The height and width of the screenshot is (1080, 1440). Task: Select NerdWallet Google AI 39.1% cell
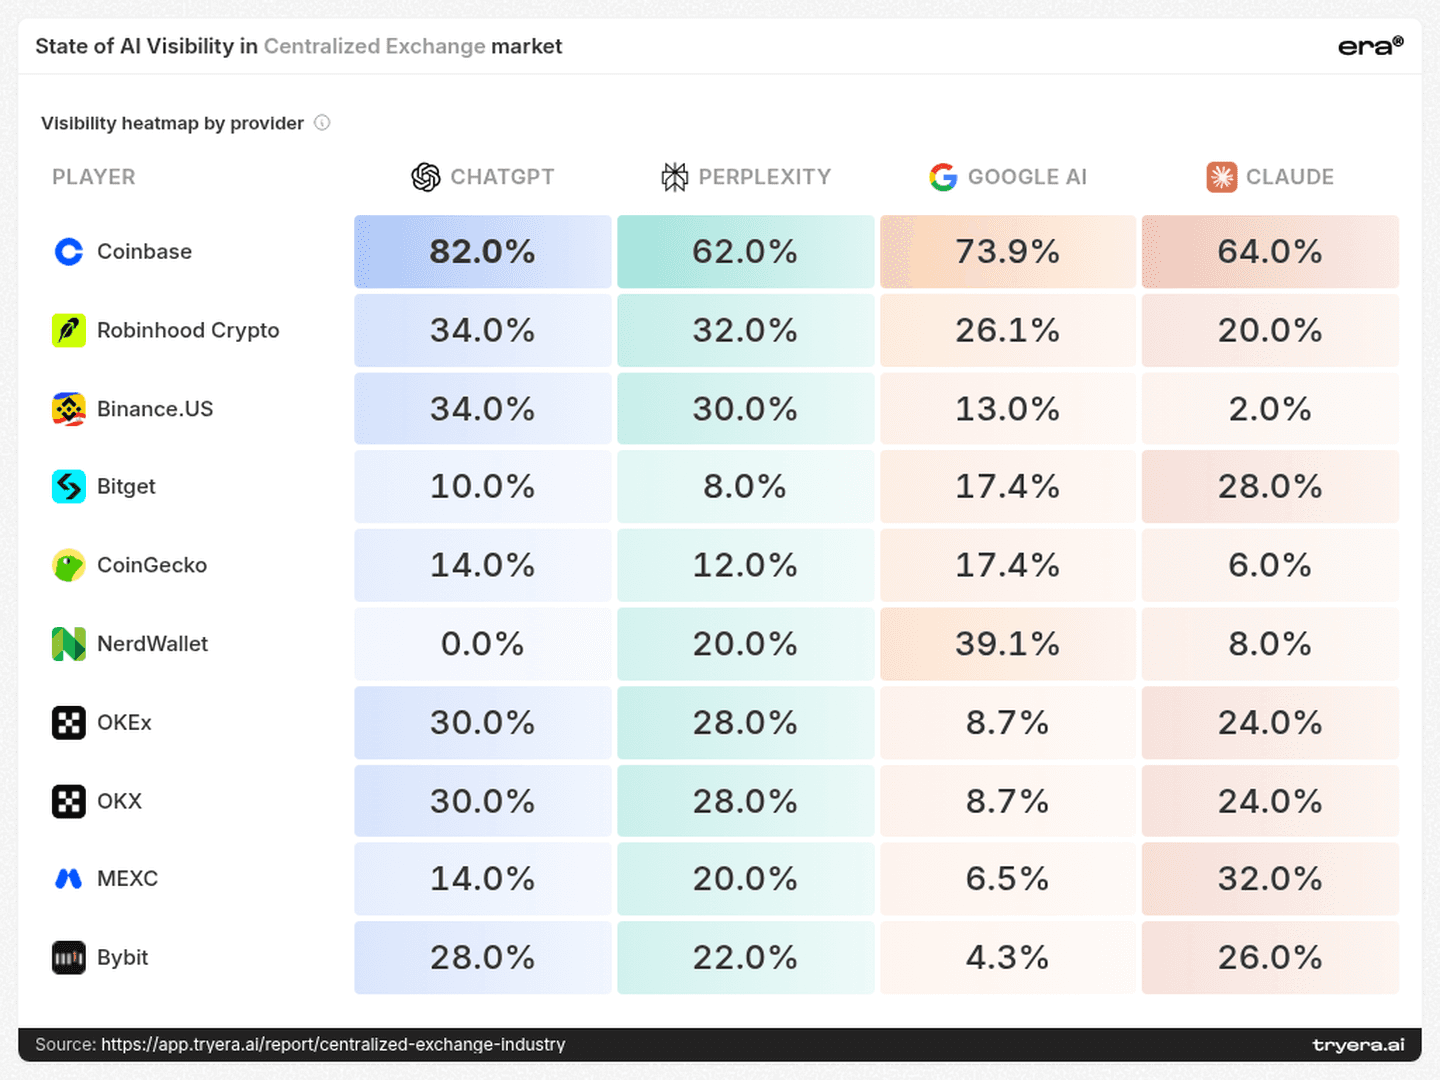click(1008, 644)
